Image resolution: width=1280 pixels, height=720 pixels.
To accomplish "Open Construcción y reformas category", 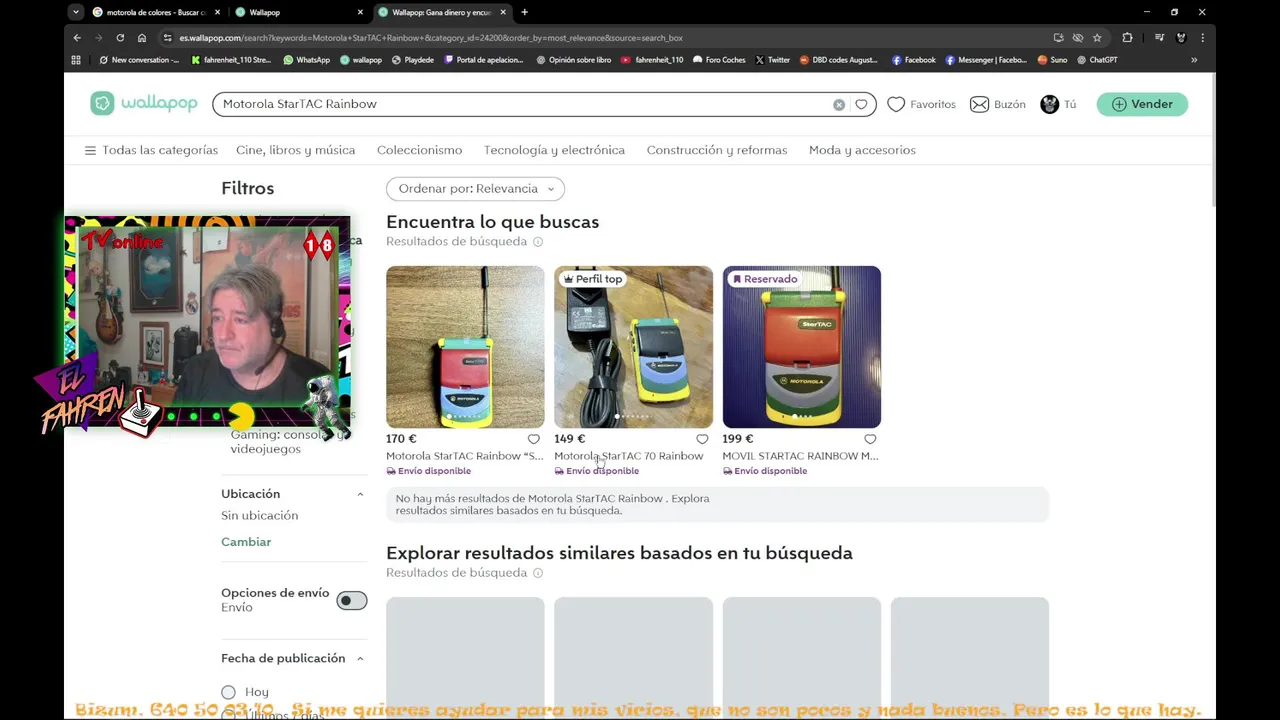I will pyautogui.click(x=717, y=150).
